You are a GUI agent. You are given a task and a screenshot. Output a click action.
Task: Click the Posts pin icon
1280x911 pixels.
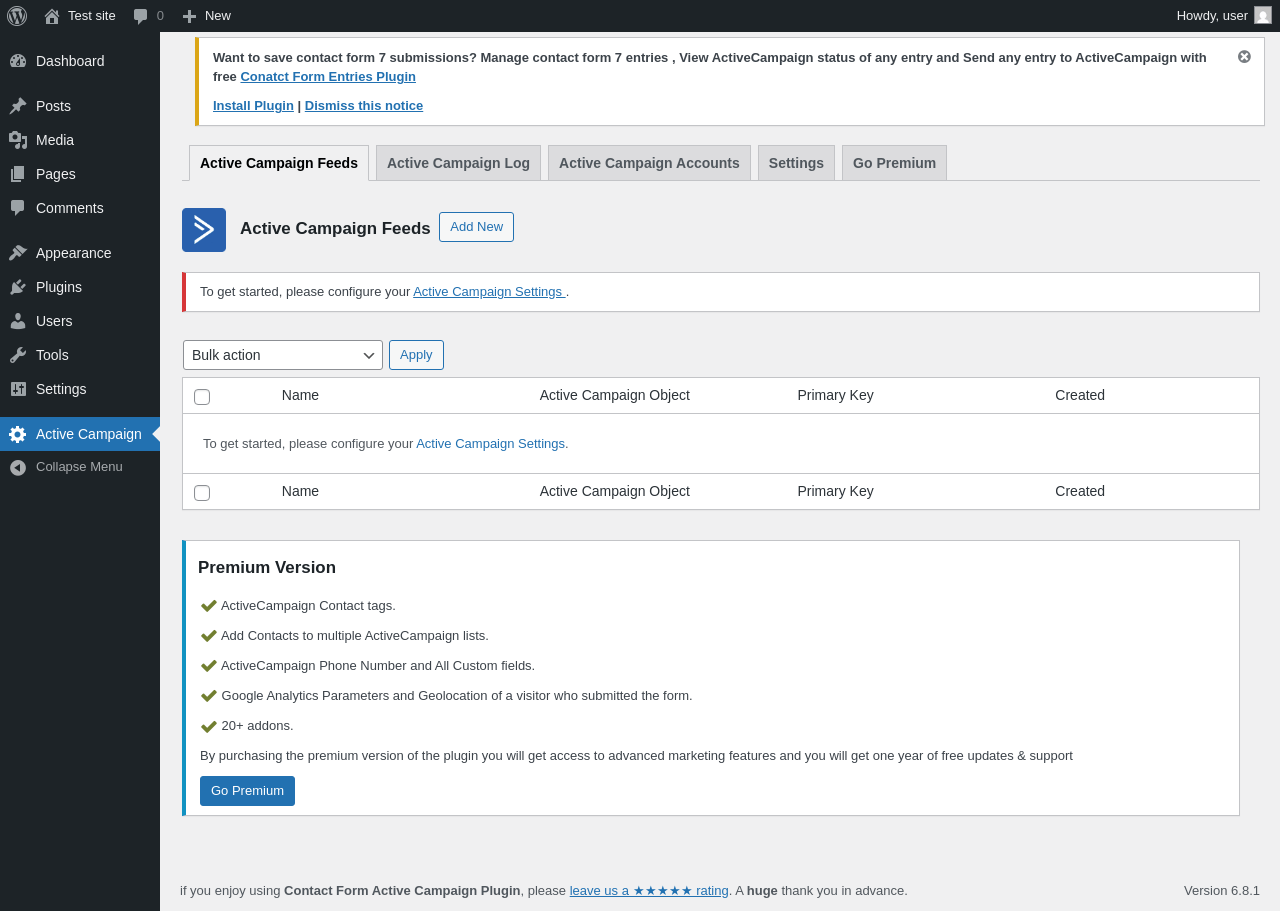(x=18, y=106)
